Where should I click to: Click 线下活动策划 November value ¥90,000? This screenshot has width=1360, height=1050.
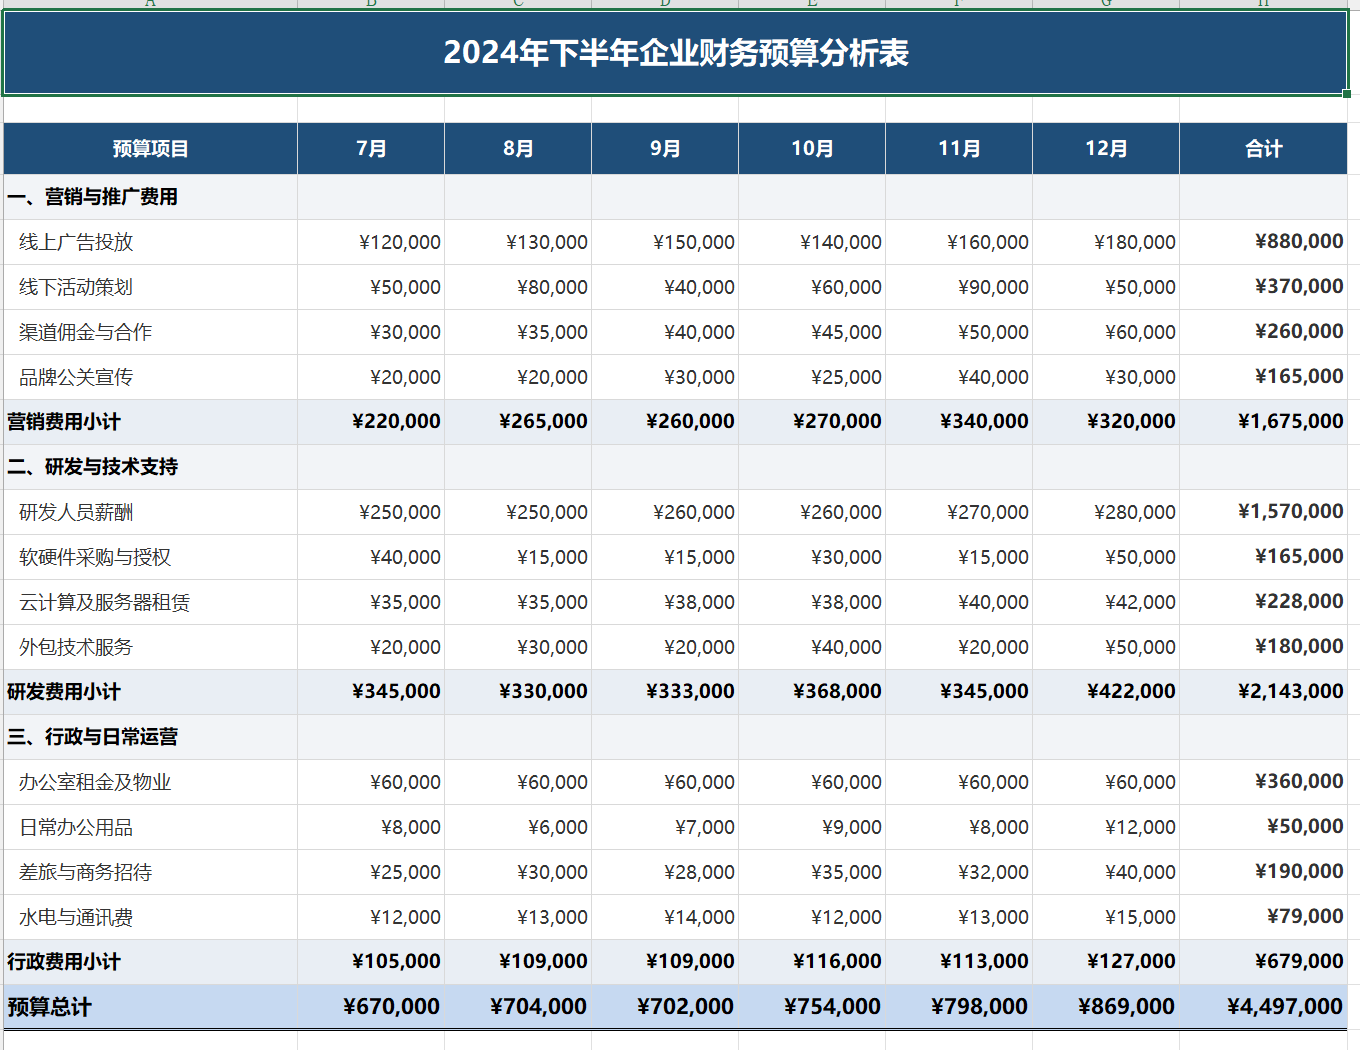coord(959,287)
